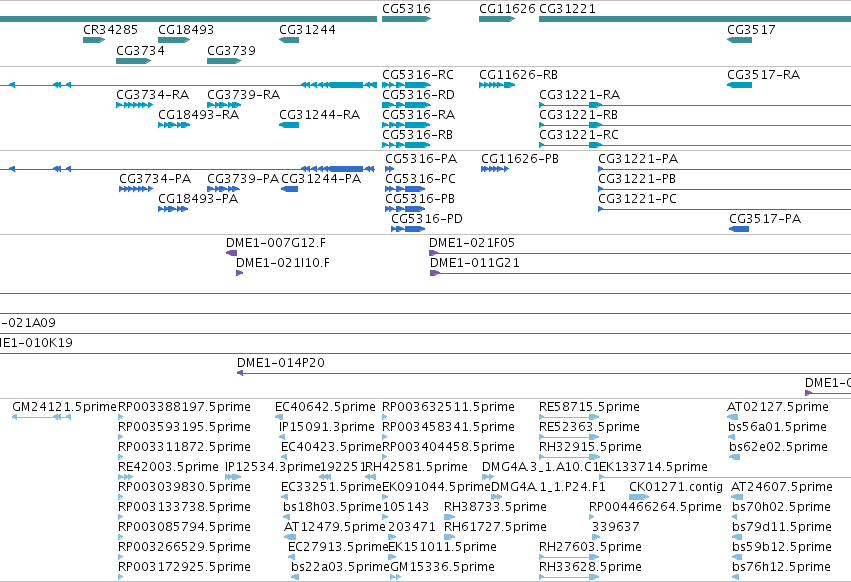Click the CG3734 gene label
Viewport: 851px width, 582px height.
click(x=140, y=50)
